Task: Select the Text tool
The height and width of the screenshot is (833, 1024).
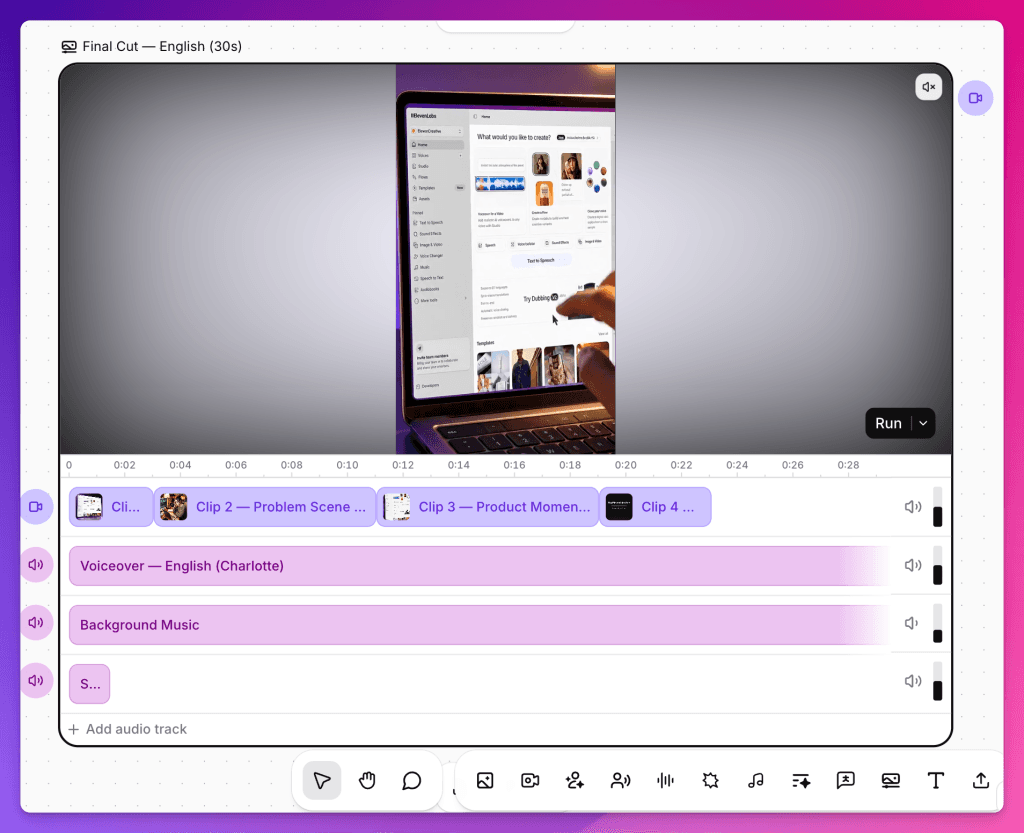Action: tap(936, 780)
